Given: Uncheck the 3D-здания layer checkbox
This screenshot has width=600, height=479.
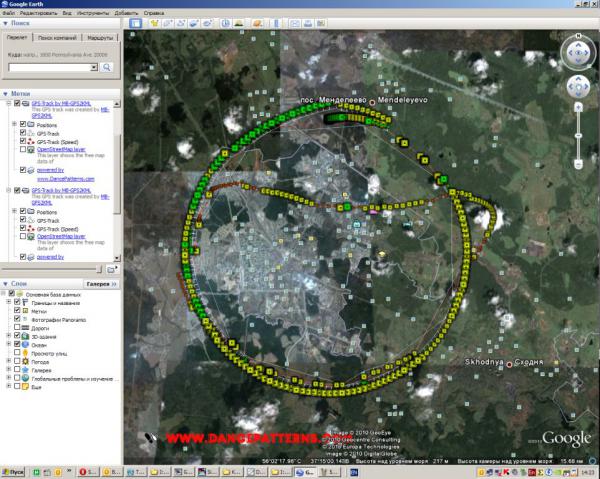Looking at the screenshot, I should click(x=17, y=336).
